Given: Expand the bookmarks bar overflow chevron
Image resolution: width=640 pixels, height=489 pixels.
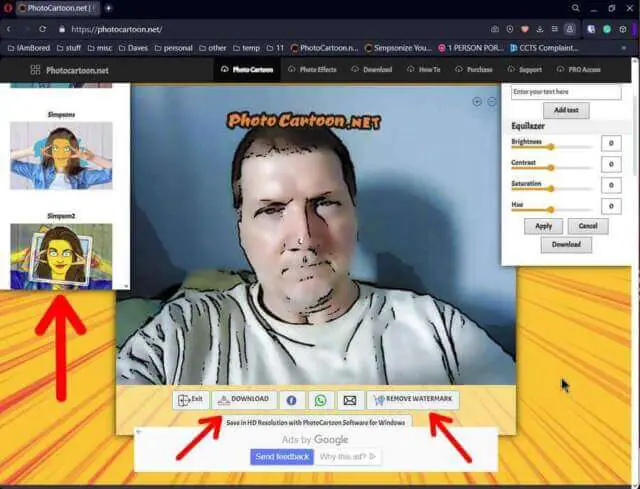Looking at the screenshot, I should point(624,48).
